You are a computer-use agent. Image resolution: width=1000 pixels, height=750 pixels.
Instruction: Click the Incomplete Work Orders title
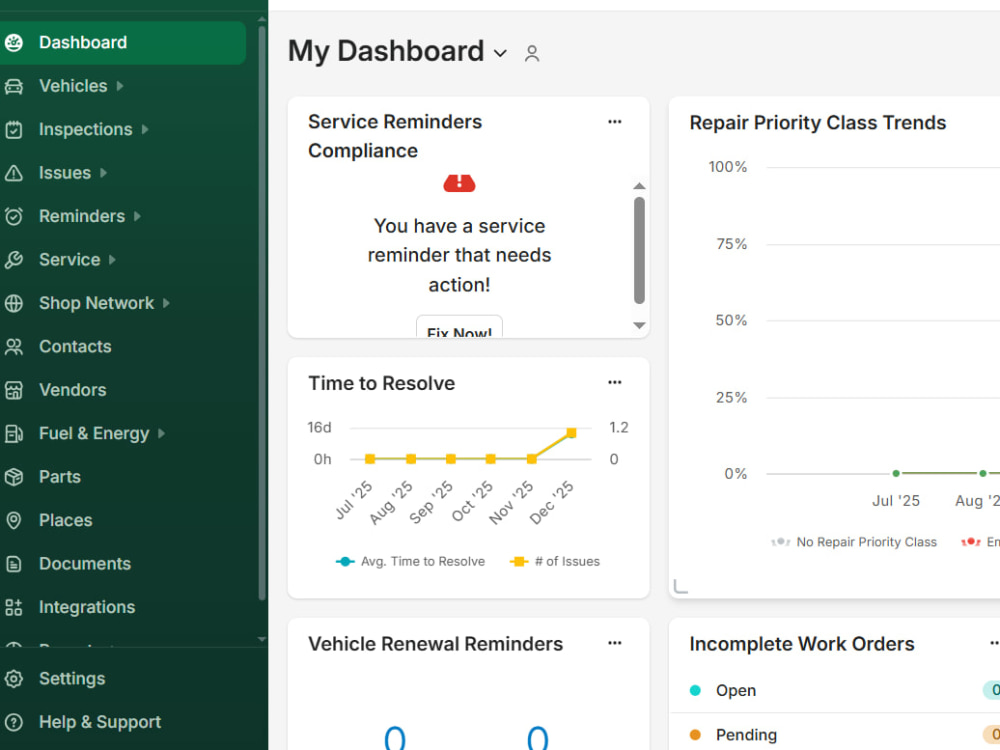[x=802, y=644]
